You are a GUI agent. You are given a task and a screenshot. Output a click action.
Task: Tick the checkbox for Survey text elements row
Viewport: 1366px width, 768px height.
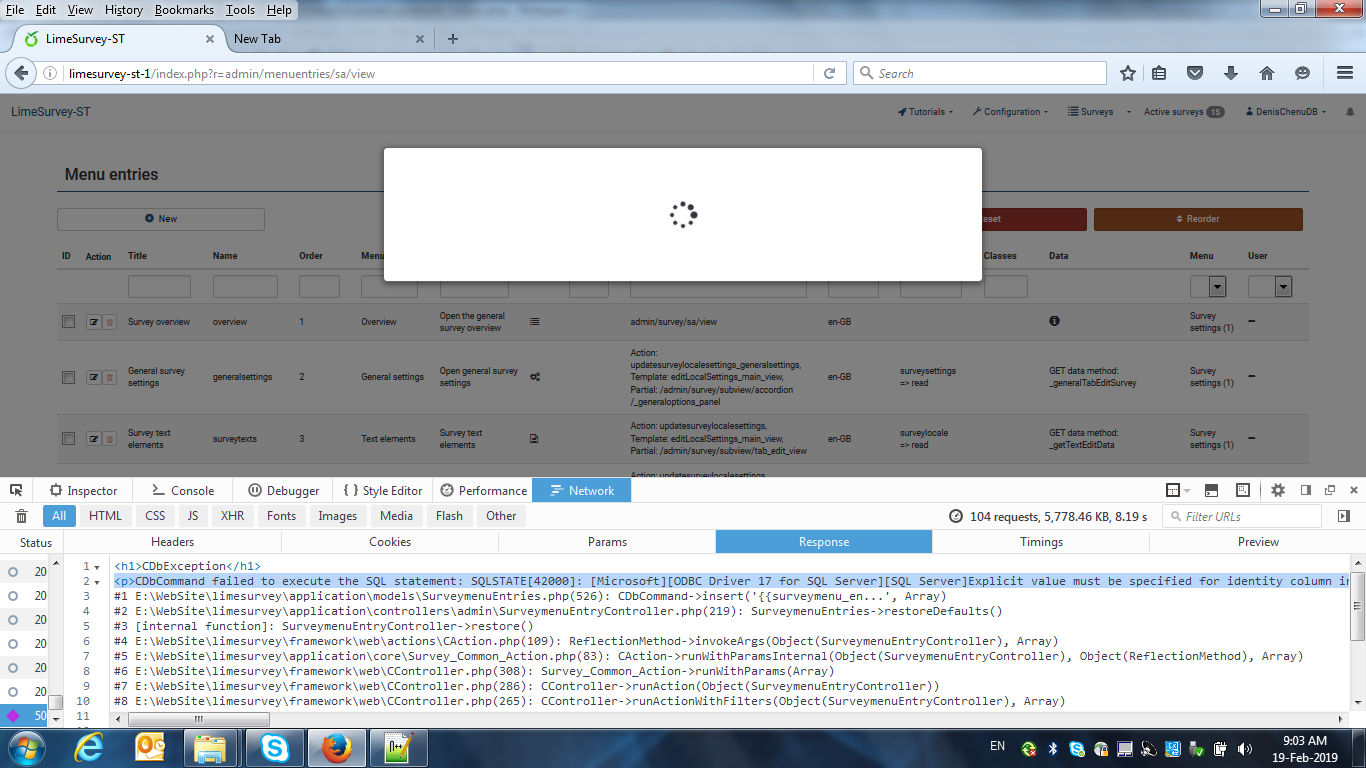point(68,438)
